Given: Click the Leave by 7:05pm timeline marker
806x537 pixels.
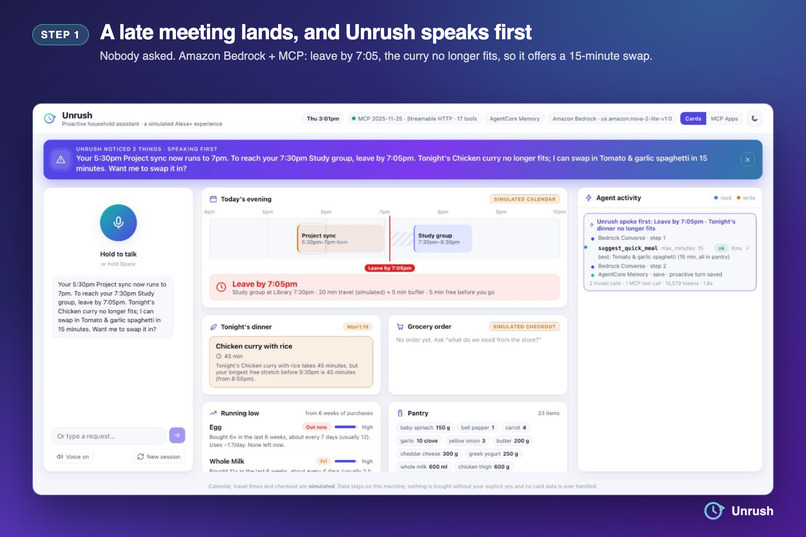Looking at the screenshot, I should point(390,268).
